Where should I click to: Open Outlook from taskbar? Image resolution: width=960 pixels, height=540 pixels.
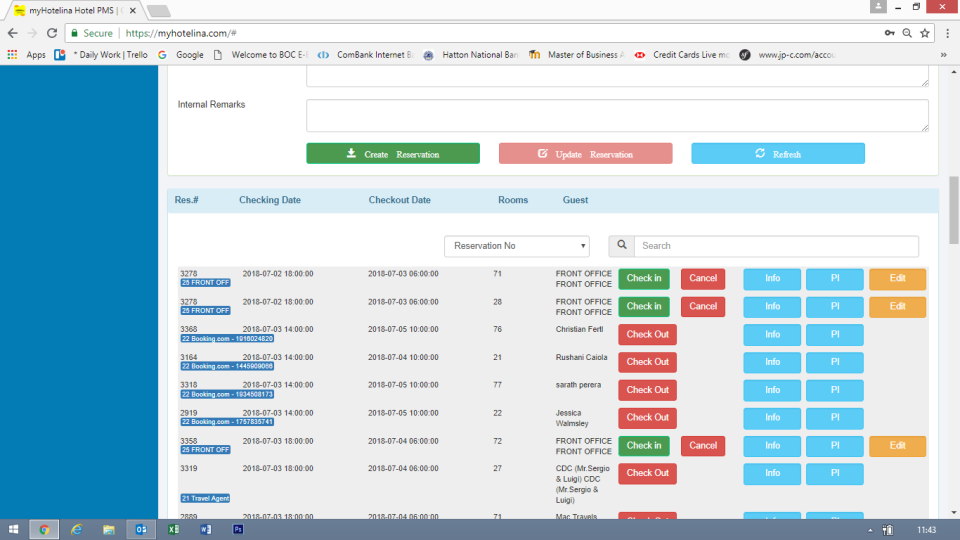(141, 530)
